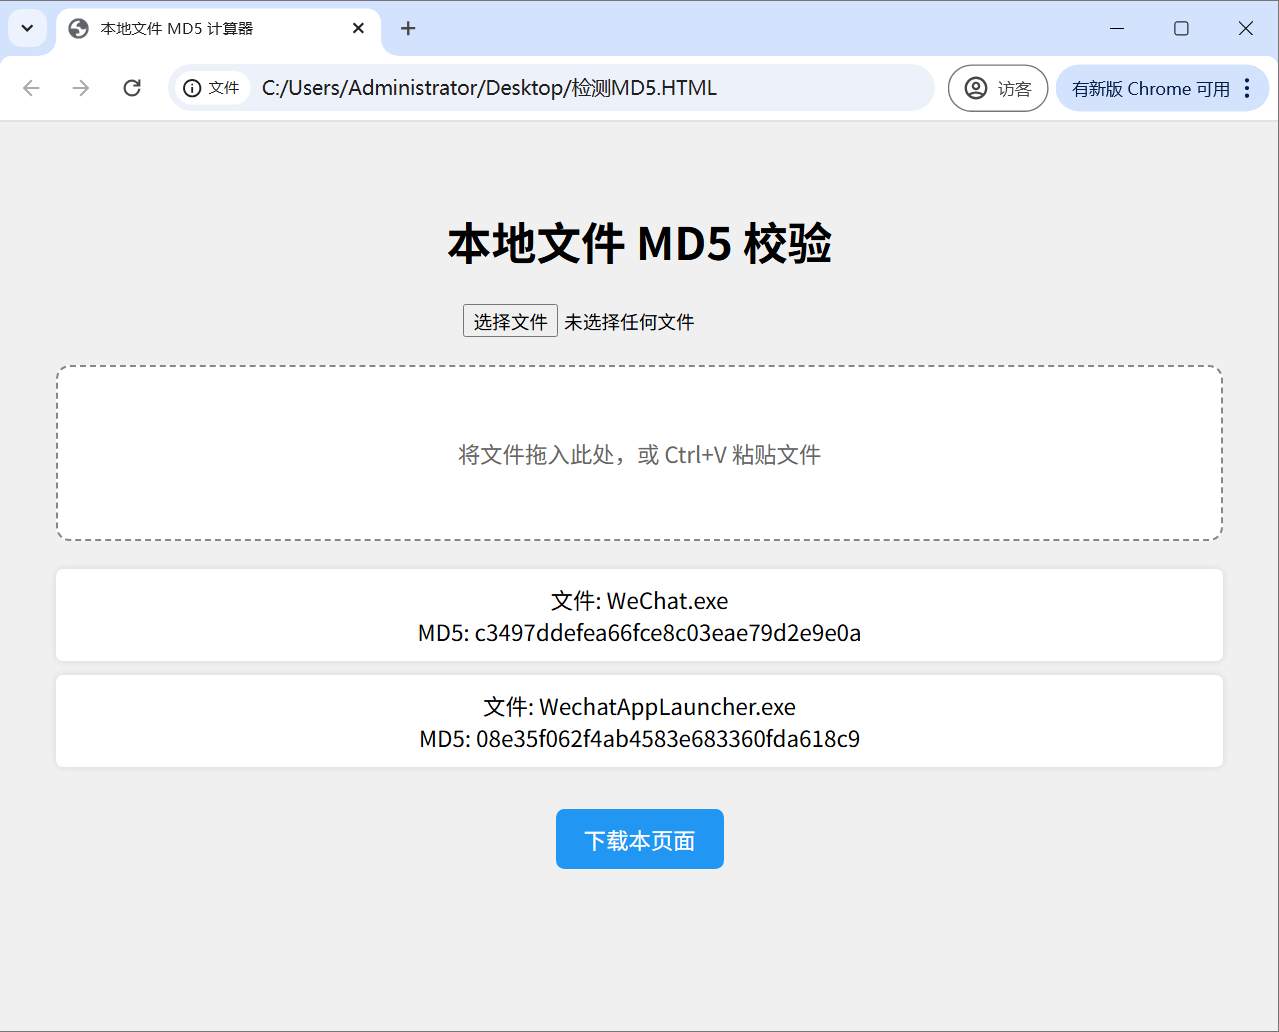Click MD5 c3497ddefea66fce8c03eae79d2e9e0a value
The height and width of the screenshot is (1032, 1279).
click(668, 633)
